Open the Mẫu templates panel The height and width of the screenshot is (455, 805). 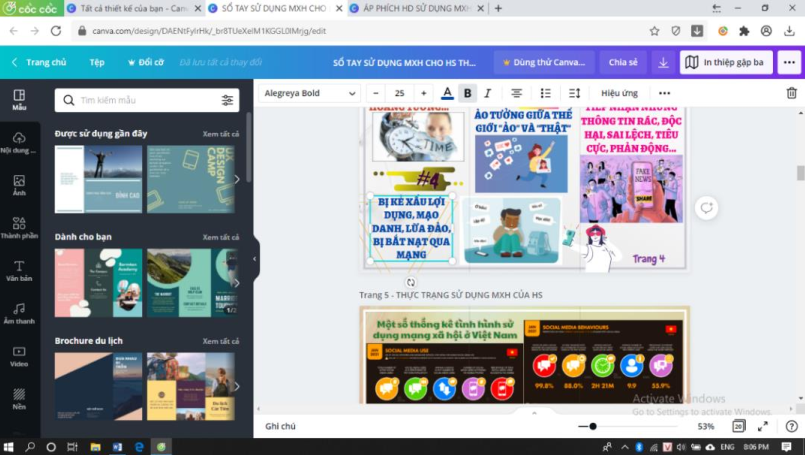20,100
